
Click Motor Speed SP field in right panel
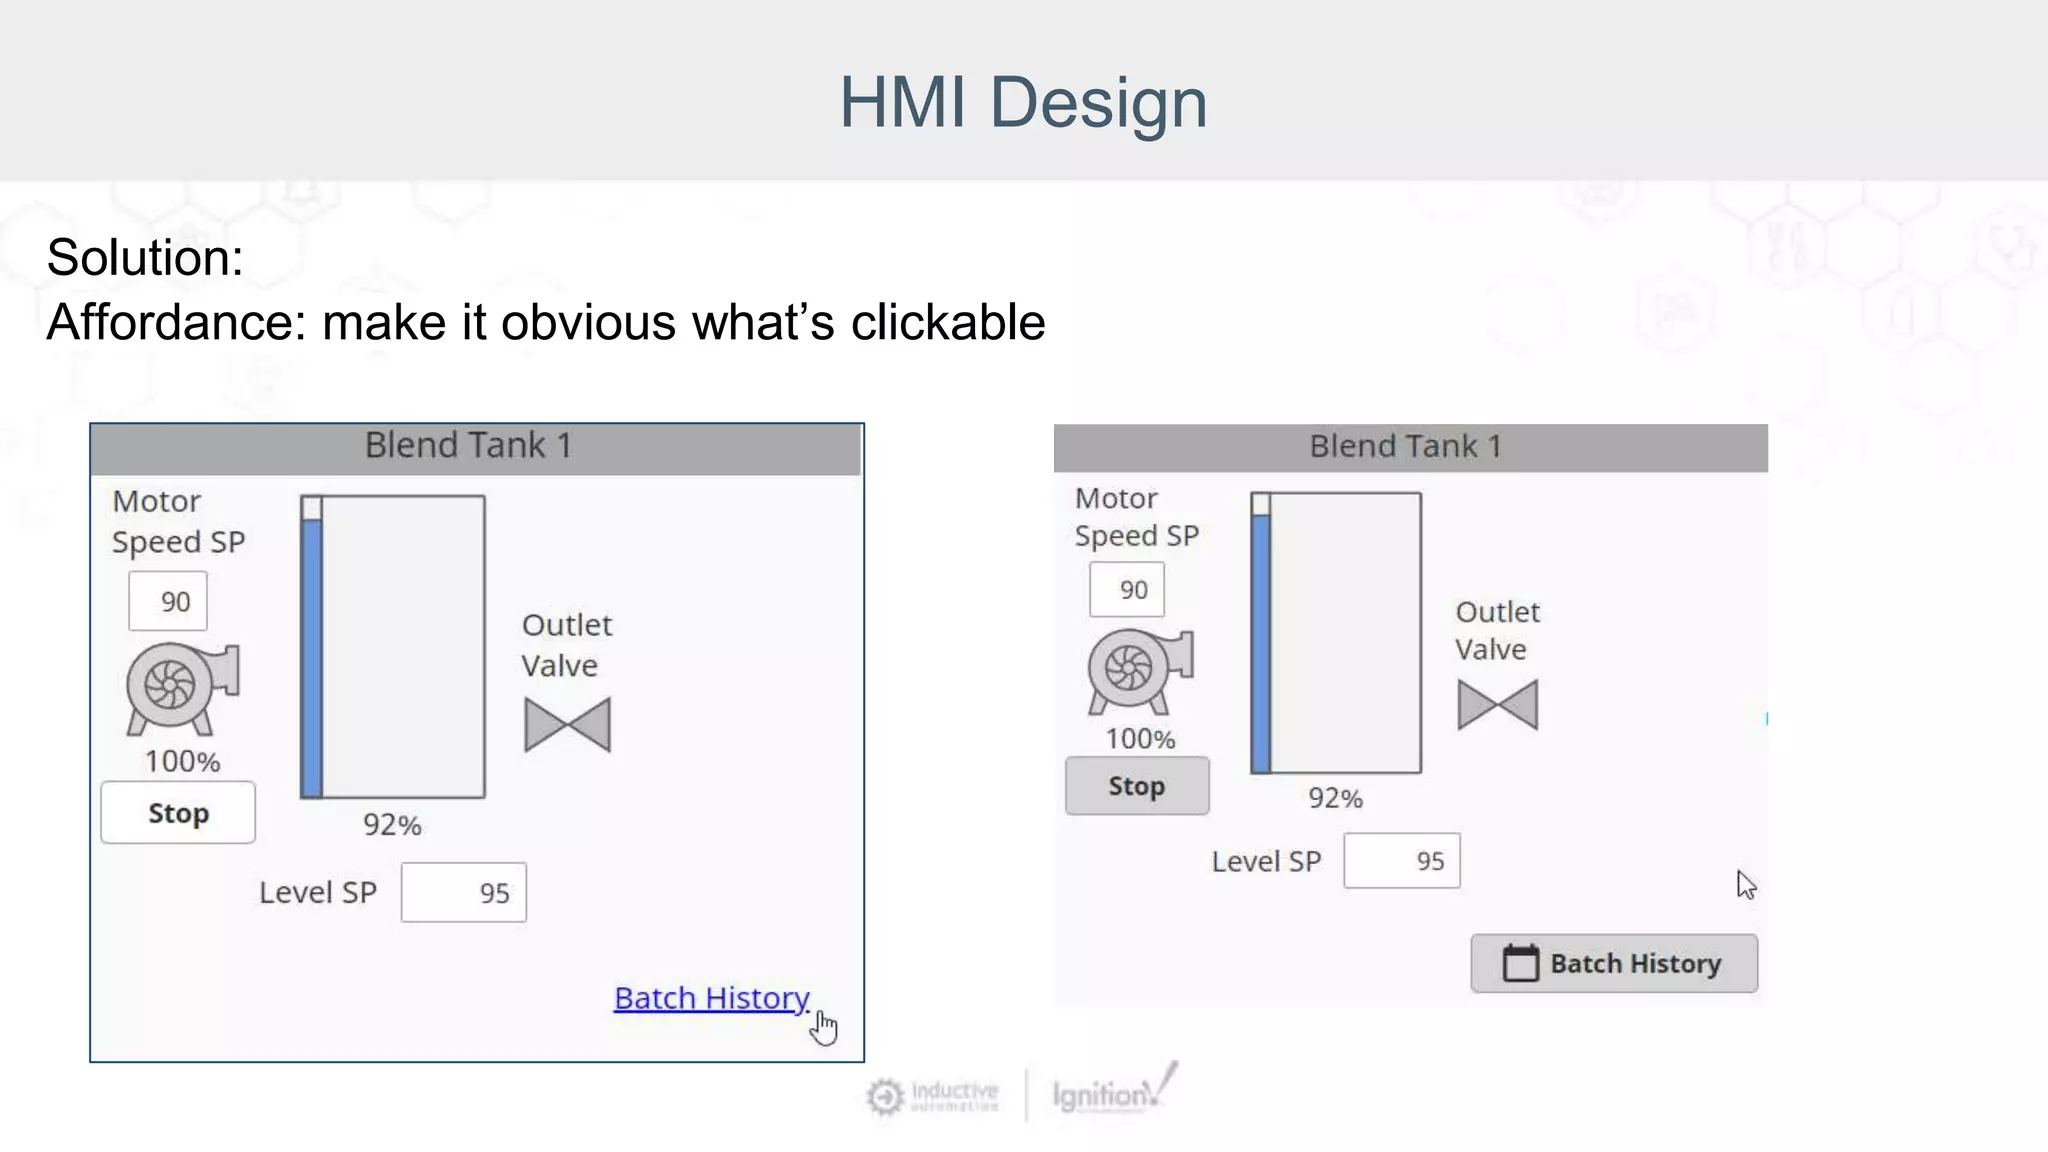1127,590
